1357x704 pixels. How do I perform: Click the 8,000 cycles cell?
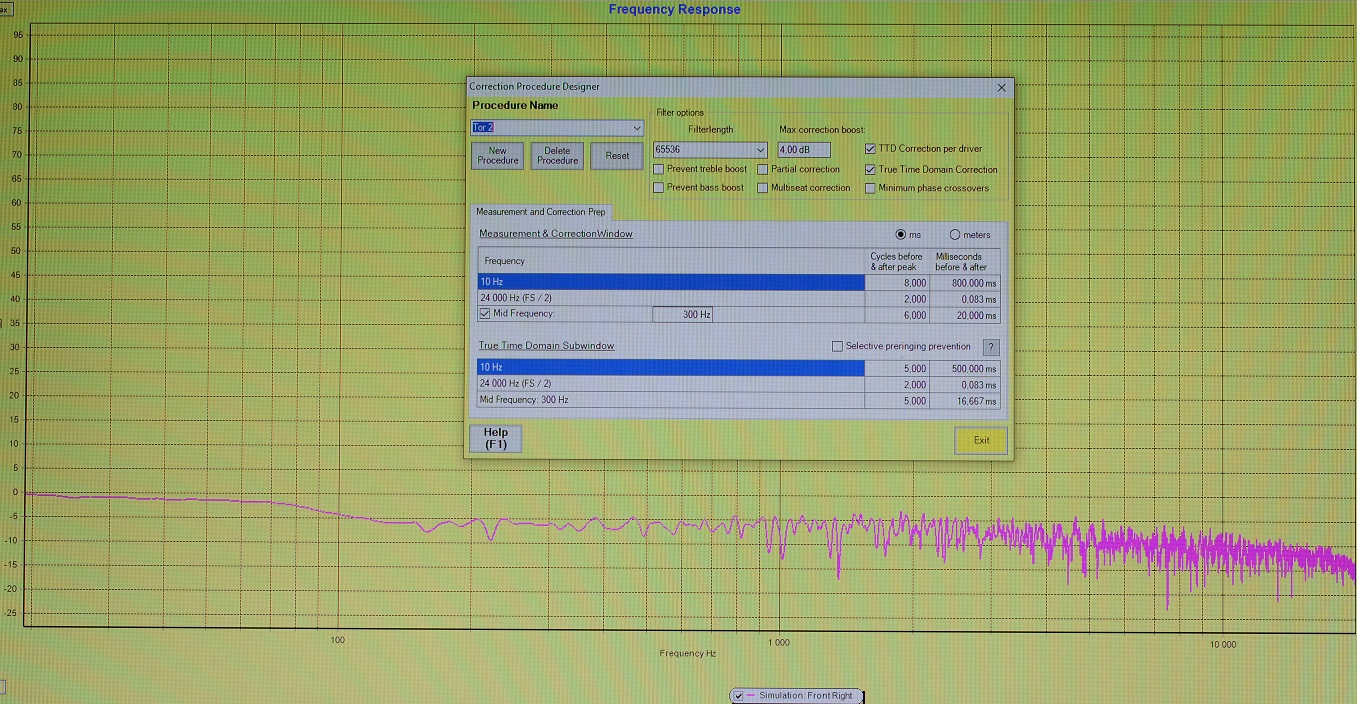[897, 282]
